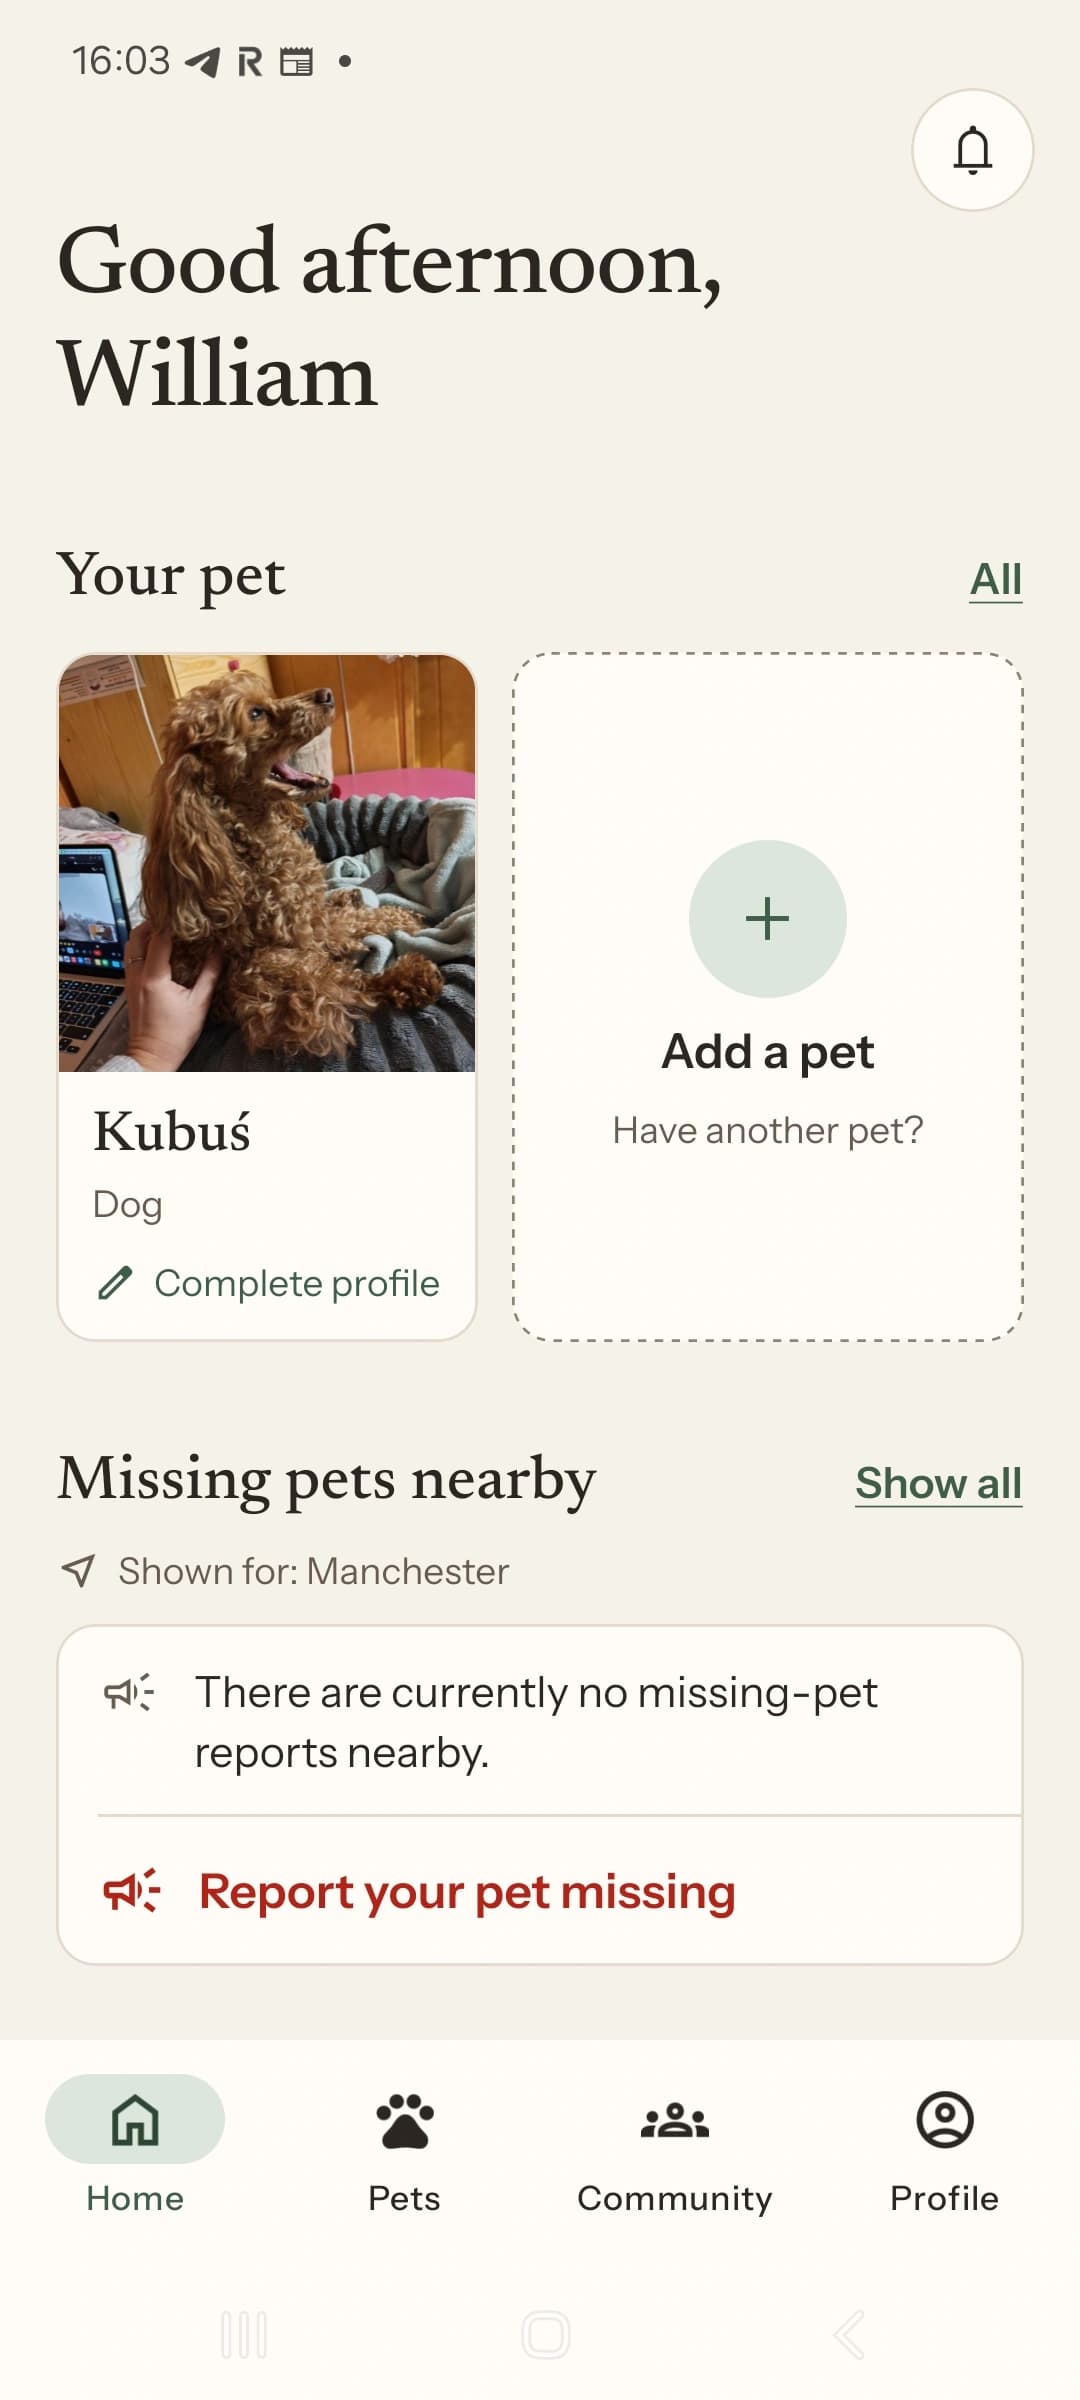Tap the paw icon in bottom navigation
Screen dimensions: 1080x2400
405,2120
